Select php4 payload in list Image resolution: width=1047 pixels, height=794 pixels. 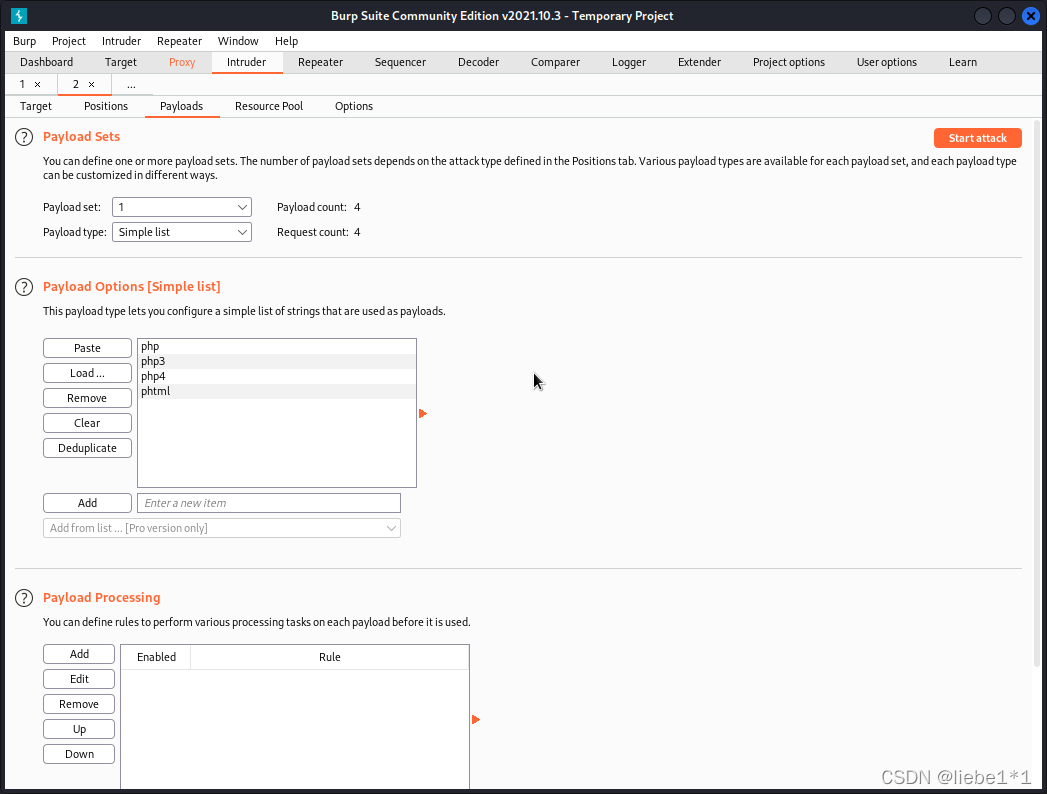[276, 376]
